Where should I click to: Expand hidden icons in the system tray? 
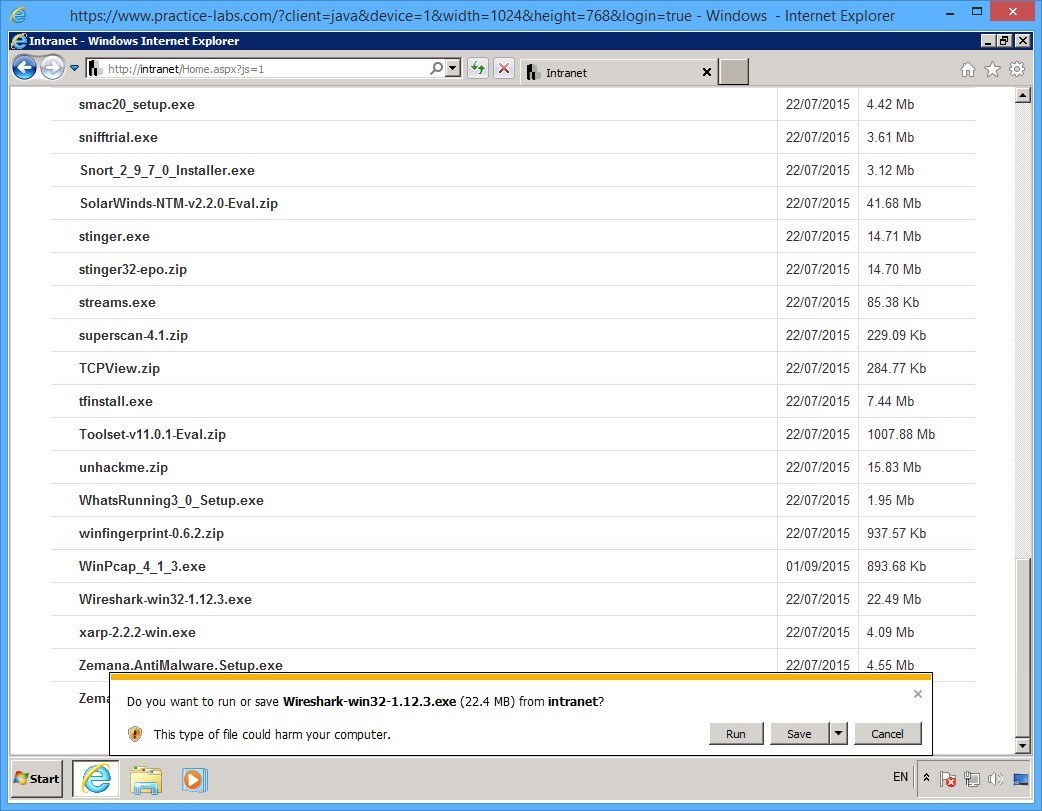925,778
